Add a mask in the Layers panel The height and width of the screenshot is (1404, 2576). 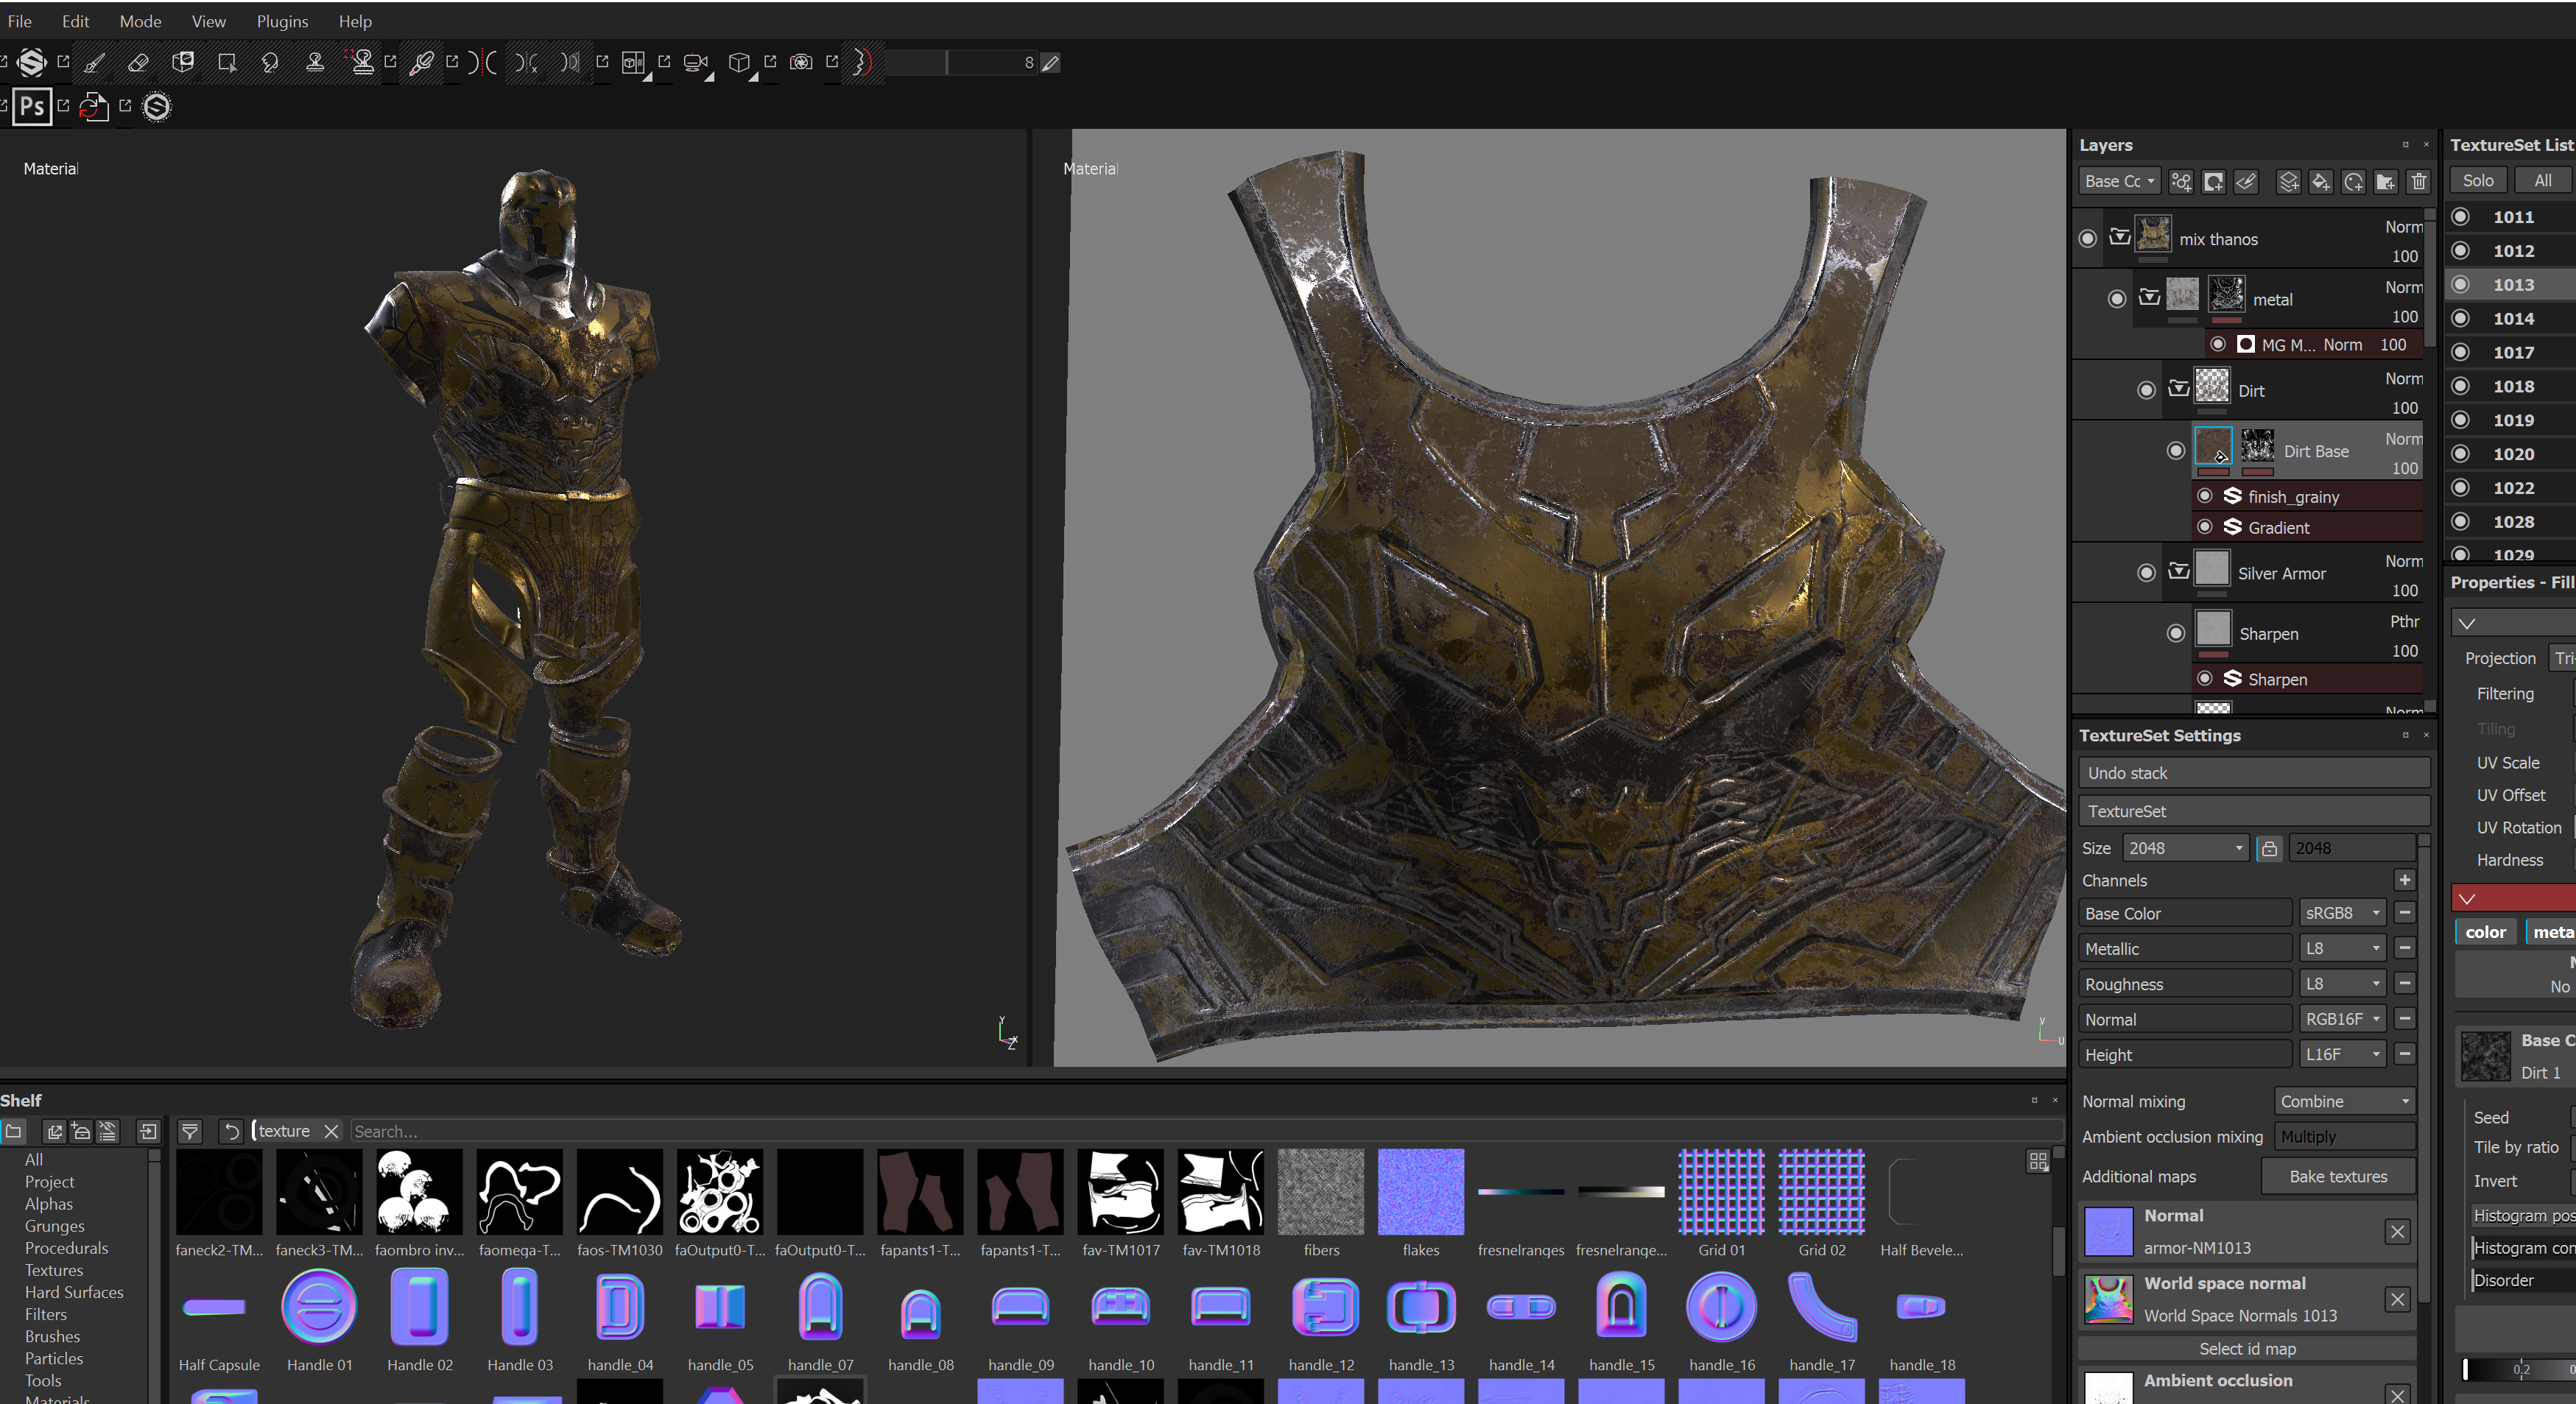(2214, 181)
